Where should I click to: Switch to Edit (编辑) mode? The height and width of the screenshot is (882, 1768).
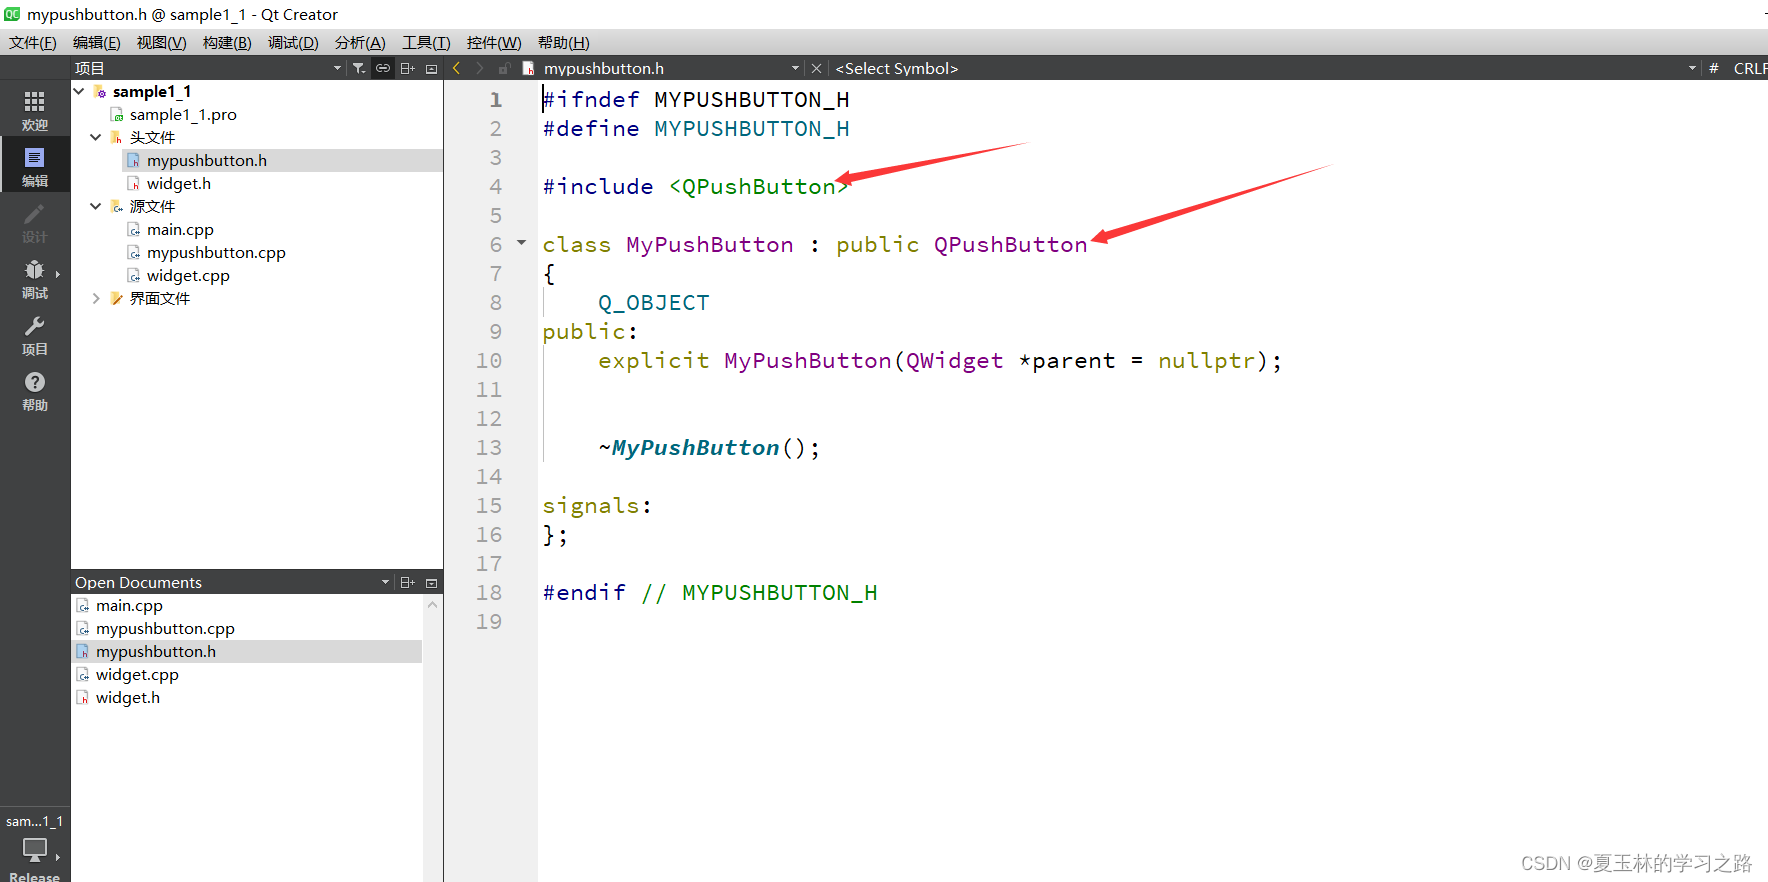35,167
